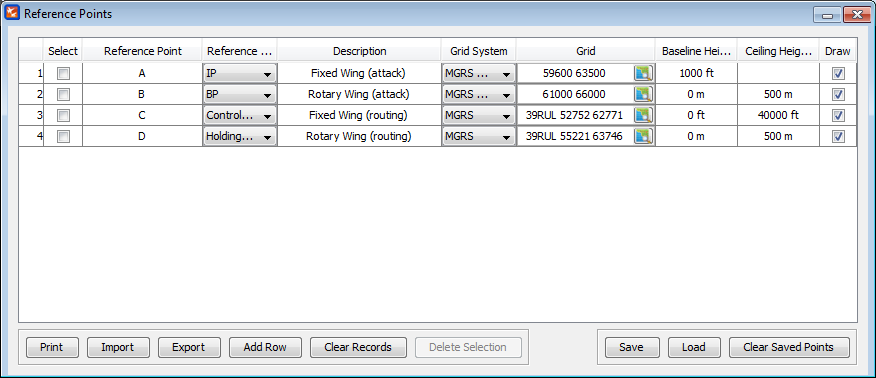Click the Baseline Hei... column header
Viewport: 876px width, 378px height.
point(696,51)
